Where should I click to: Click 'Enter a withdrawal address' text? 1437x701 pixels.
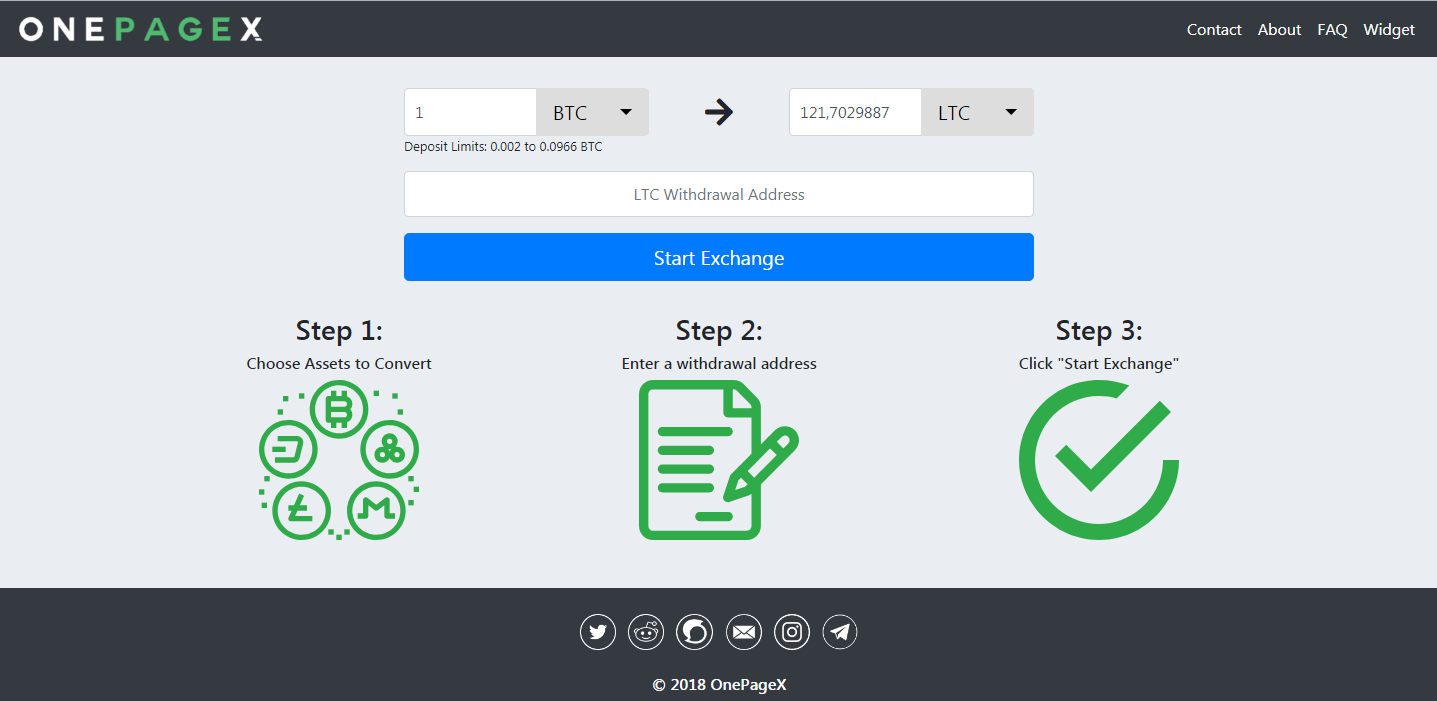(x=719, y=364)
